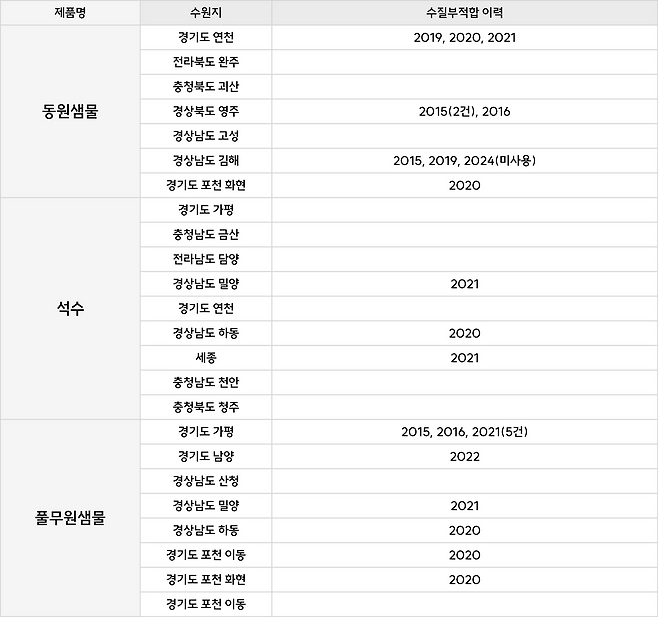The image size is (658, 617).
Task: Select the 풀무원샘물 product cell
Action: [x=70, y=518]
